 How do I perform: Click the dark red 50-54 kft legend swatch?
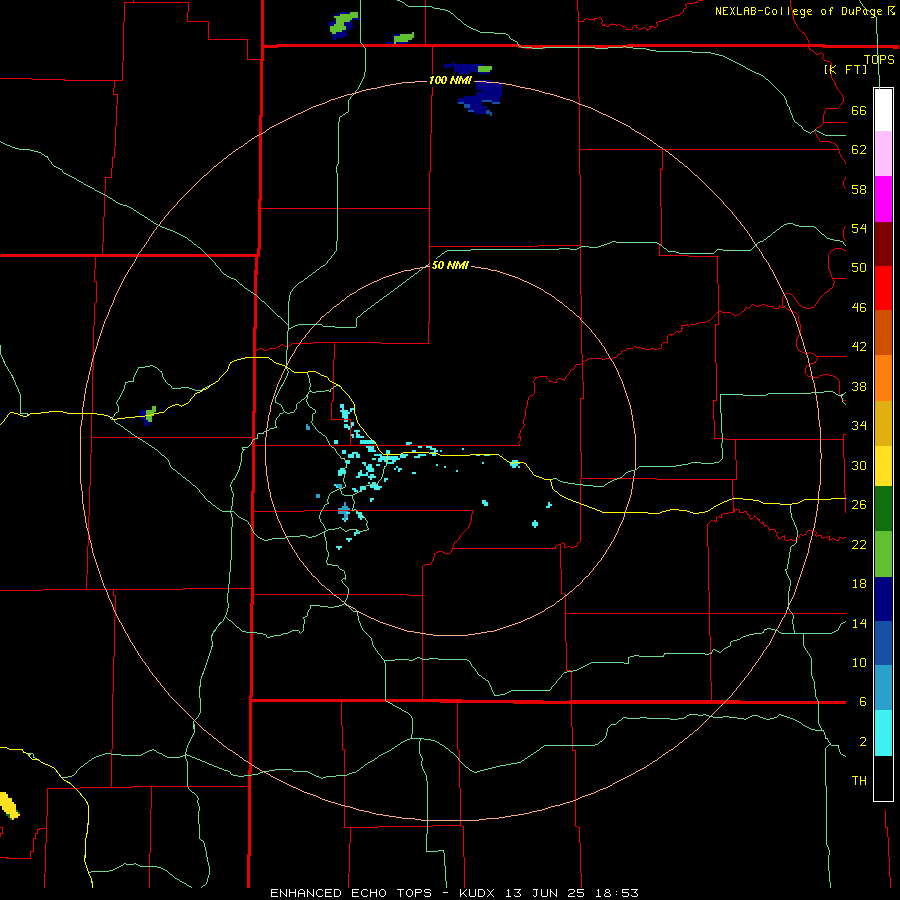tap(883, 244)
